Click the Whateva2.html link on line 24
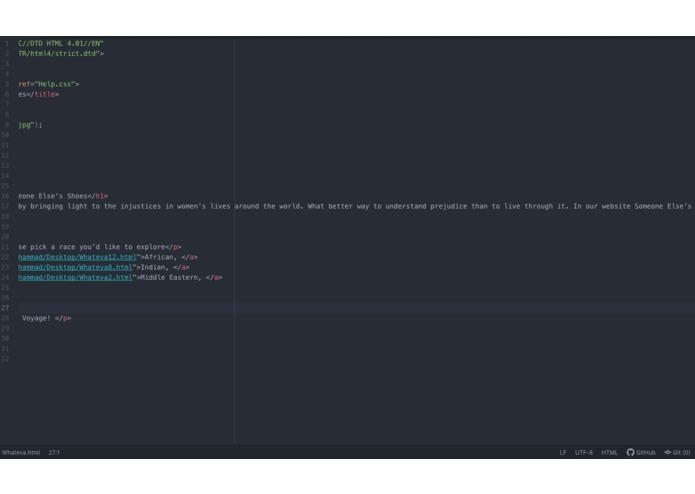 click(75, 277)
